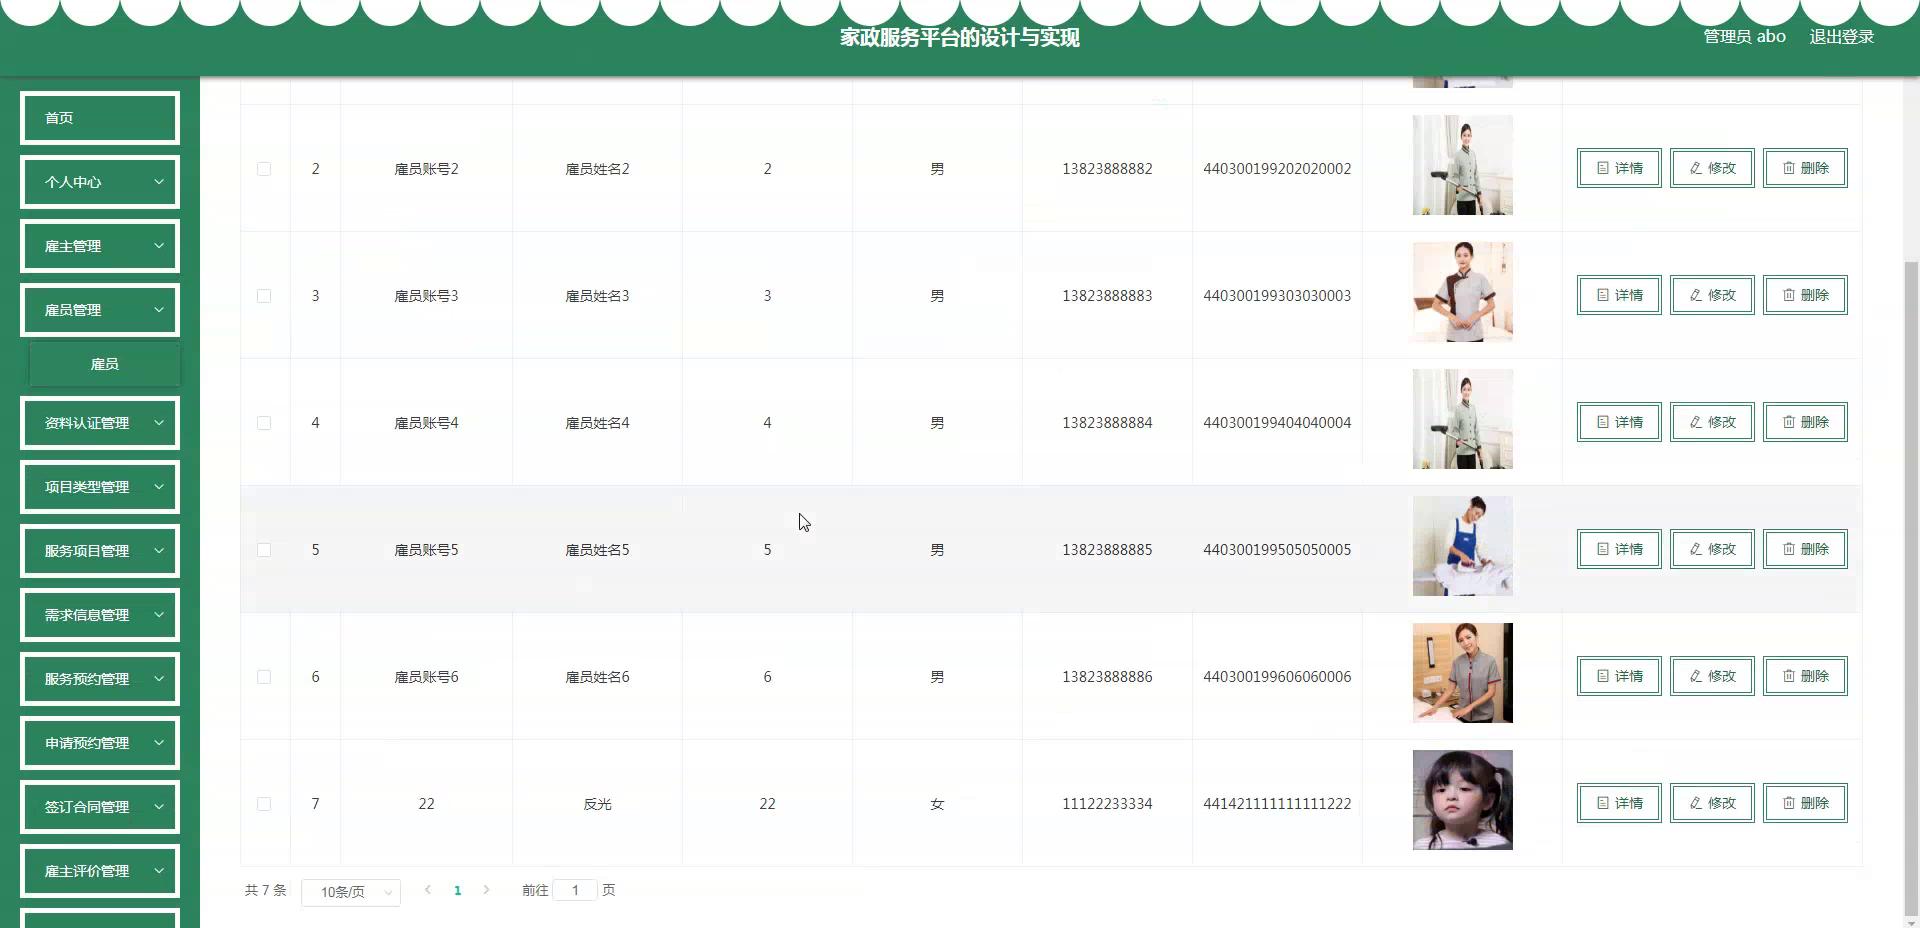Viewport: 1920px width, 928px height.
Task: Open 详情 for 雇员账号6
Action: coord(1619,676)
